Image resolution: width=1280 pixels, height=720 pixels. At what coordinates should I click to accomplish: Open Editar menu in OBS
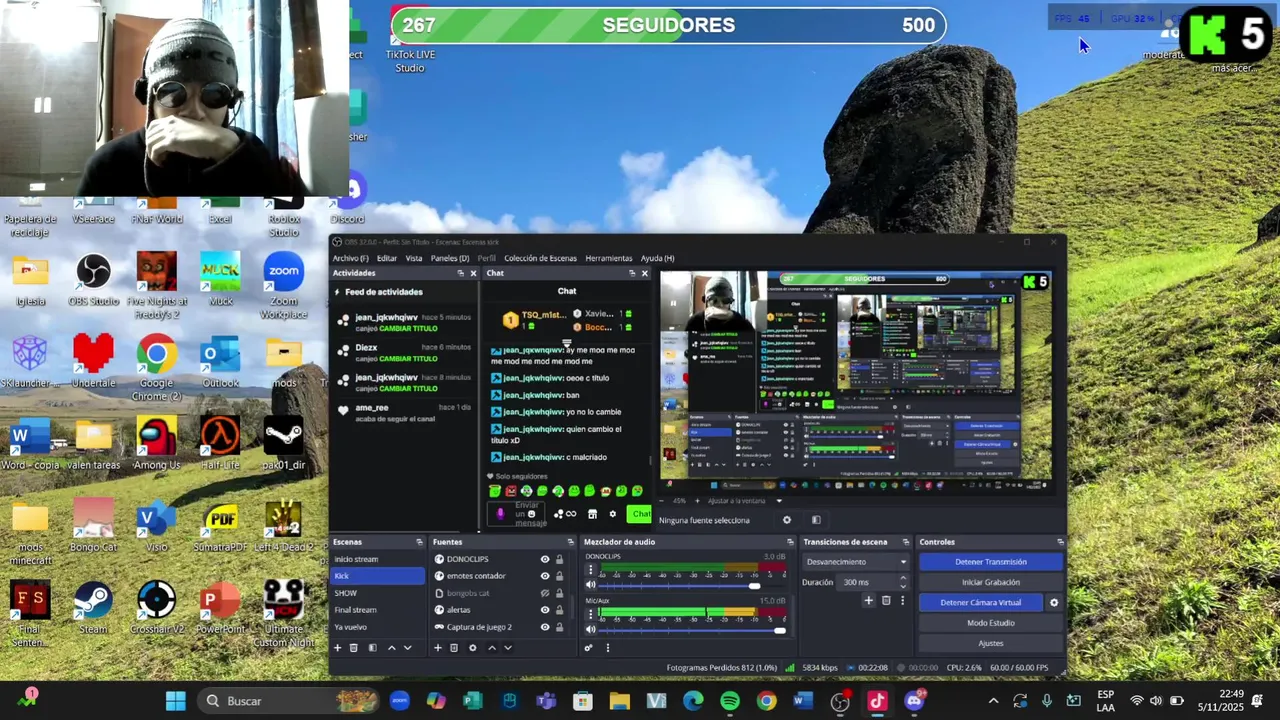(387, 258)
